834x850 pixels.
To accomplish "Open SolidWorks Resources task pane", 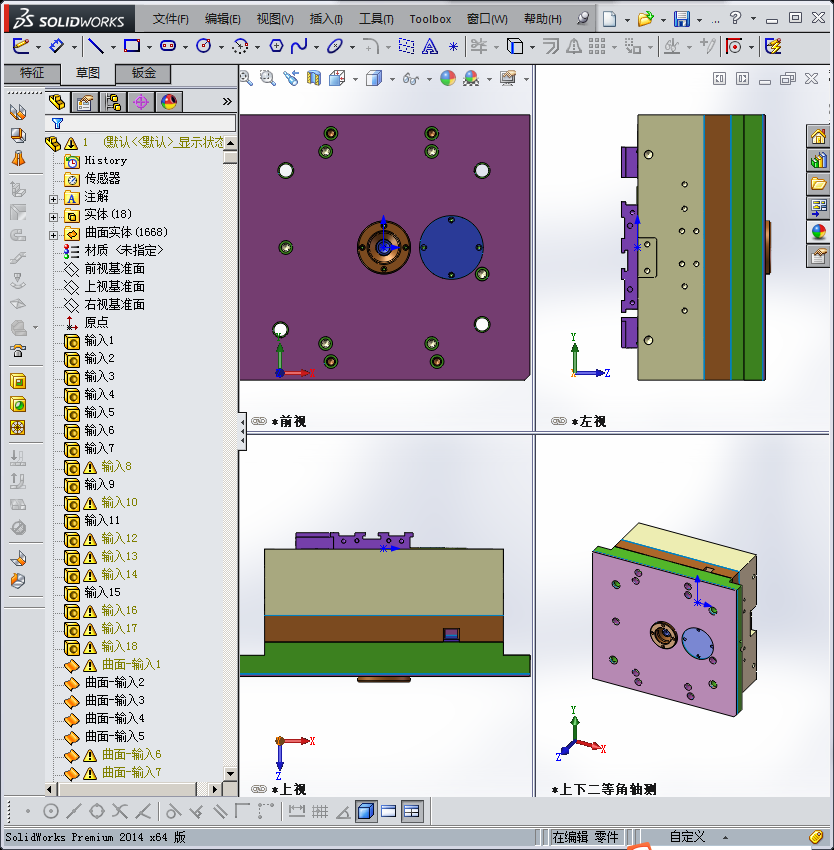I will [818, 136].
